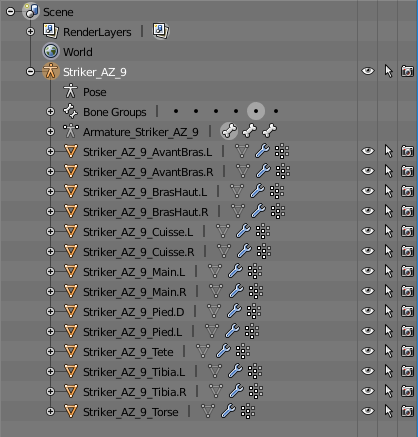
Task: Click the Armature_Striker_AZ_9 data icon
Action: click(x=71, y=131)
